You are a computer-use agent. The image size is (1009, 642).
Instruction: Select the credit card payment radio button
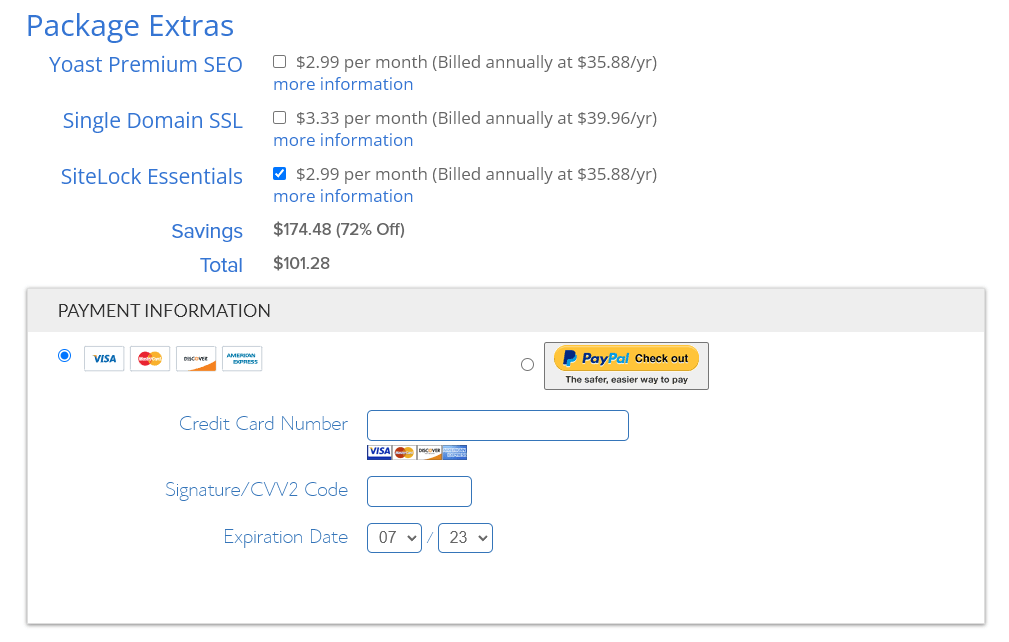(x=64, y=355)
